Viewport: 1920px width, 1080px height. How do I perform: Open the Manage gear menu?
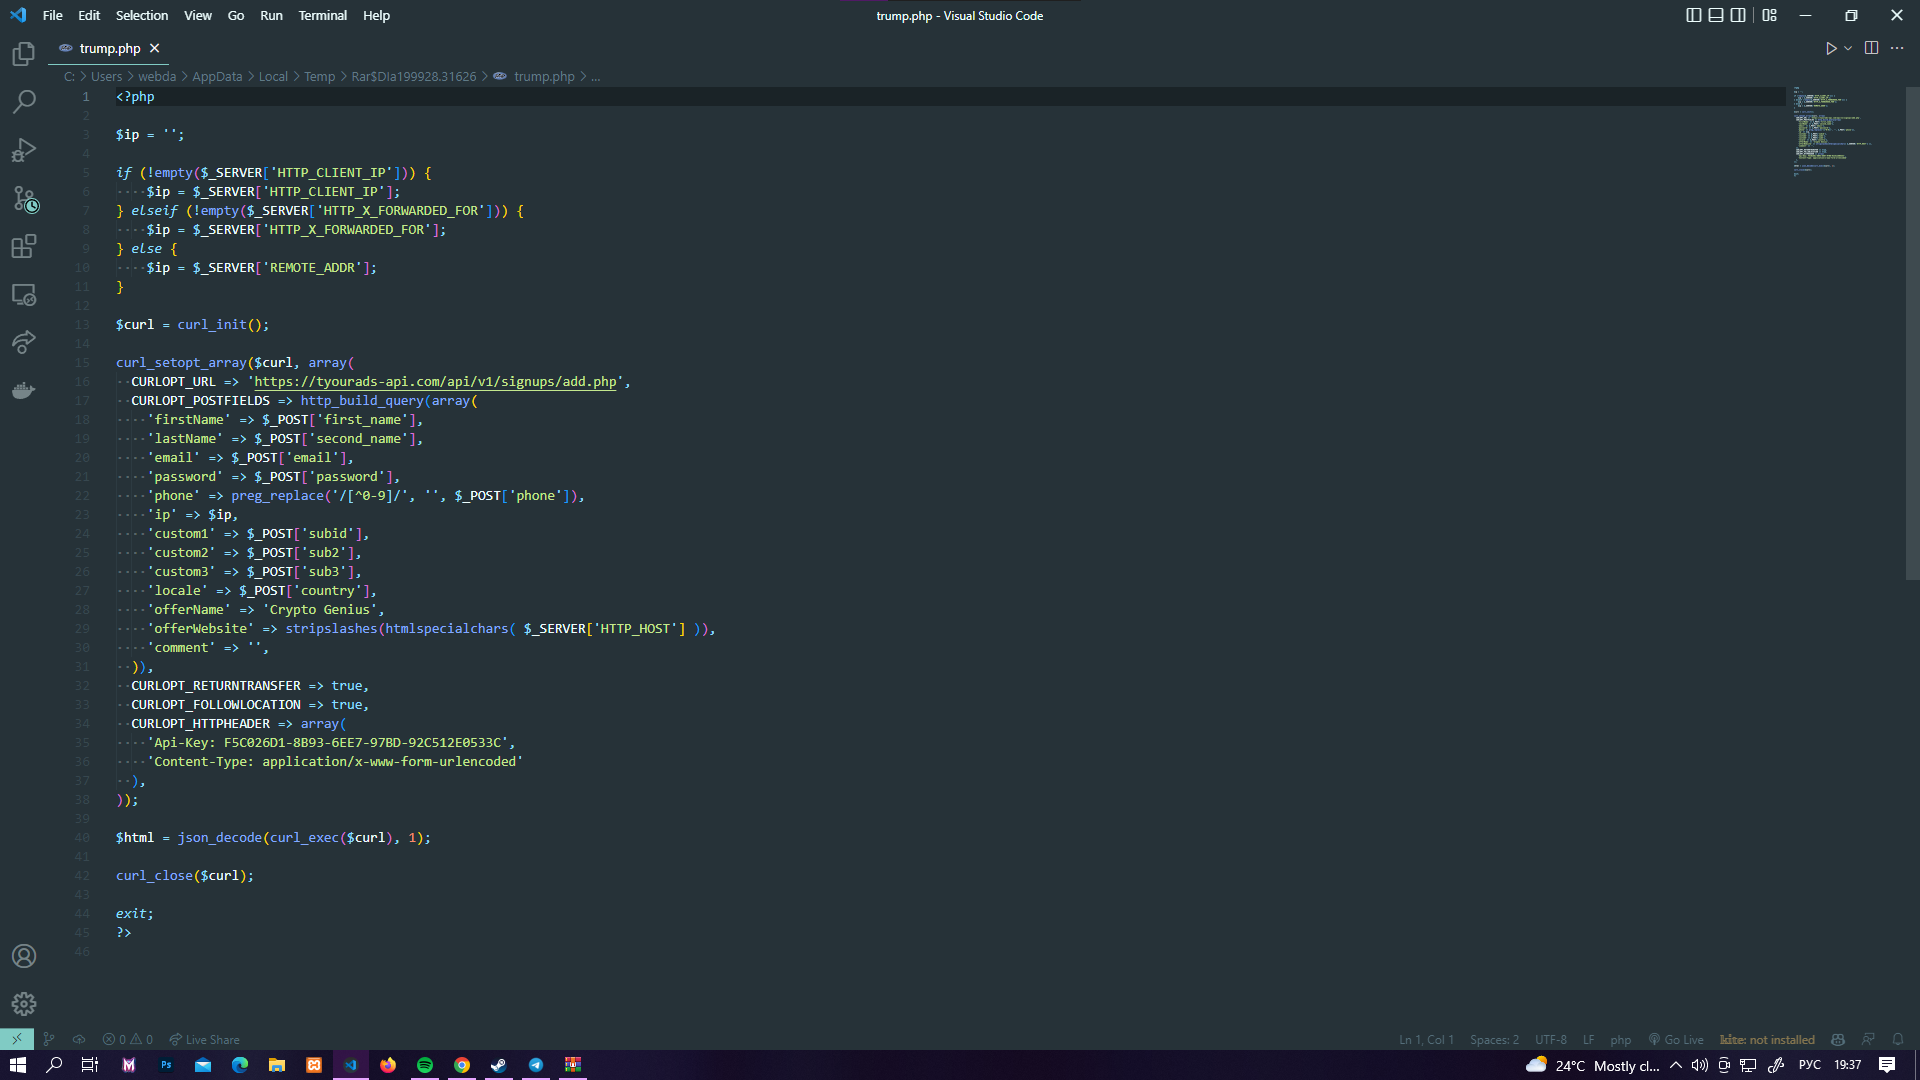pyautogui.click(x=24, y=1003)
